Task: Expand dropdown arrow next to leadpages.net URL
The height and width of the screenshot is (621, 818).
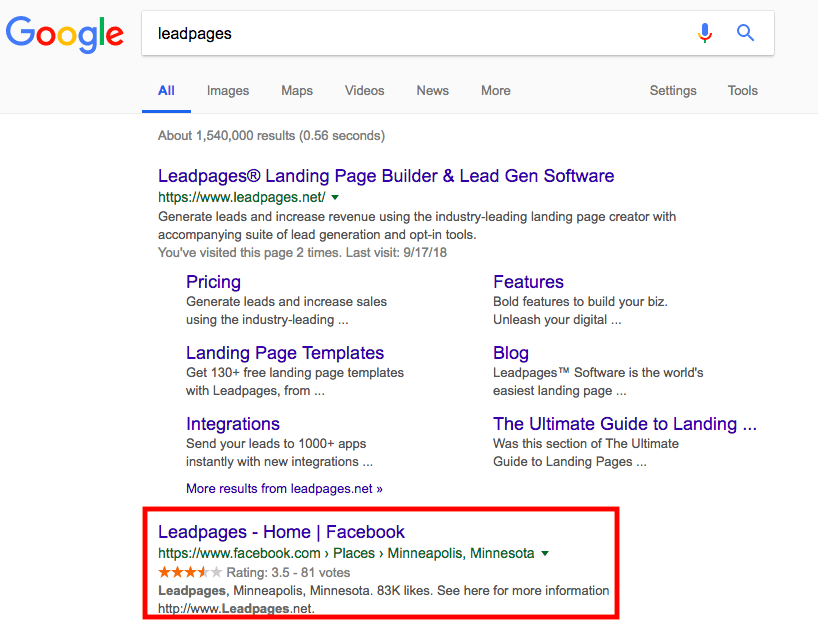Action: (x=335, y=197)
